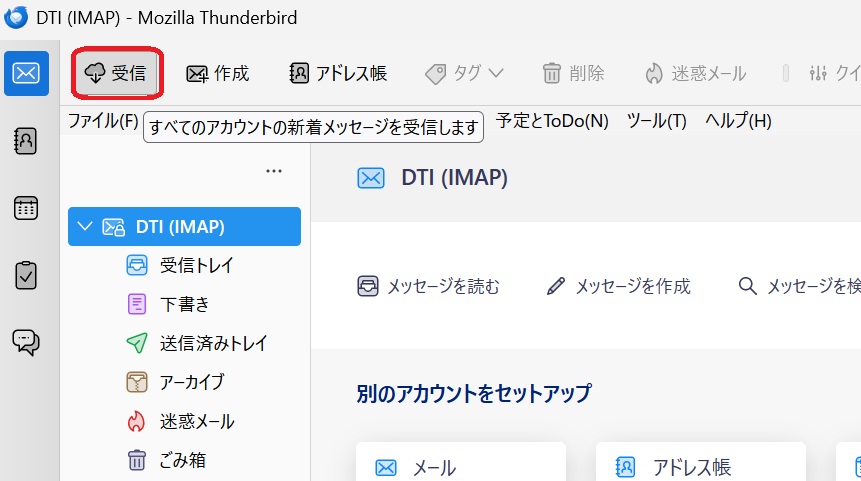Open the ツール(T) menu
This screenshot has width=861, height=481.
click(657, 121)
